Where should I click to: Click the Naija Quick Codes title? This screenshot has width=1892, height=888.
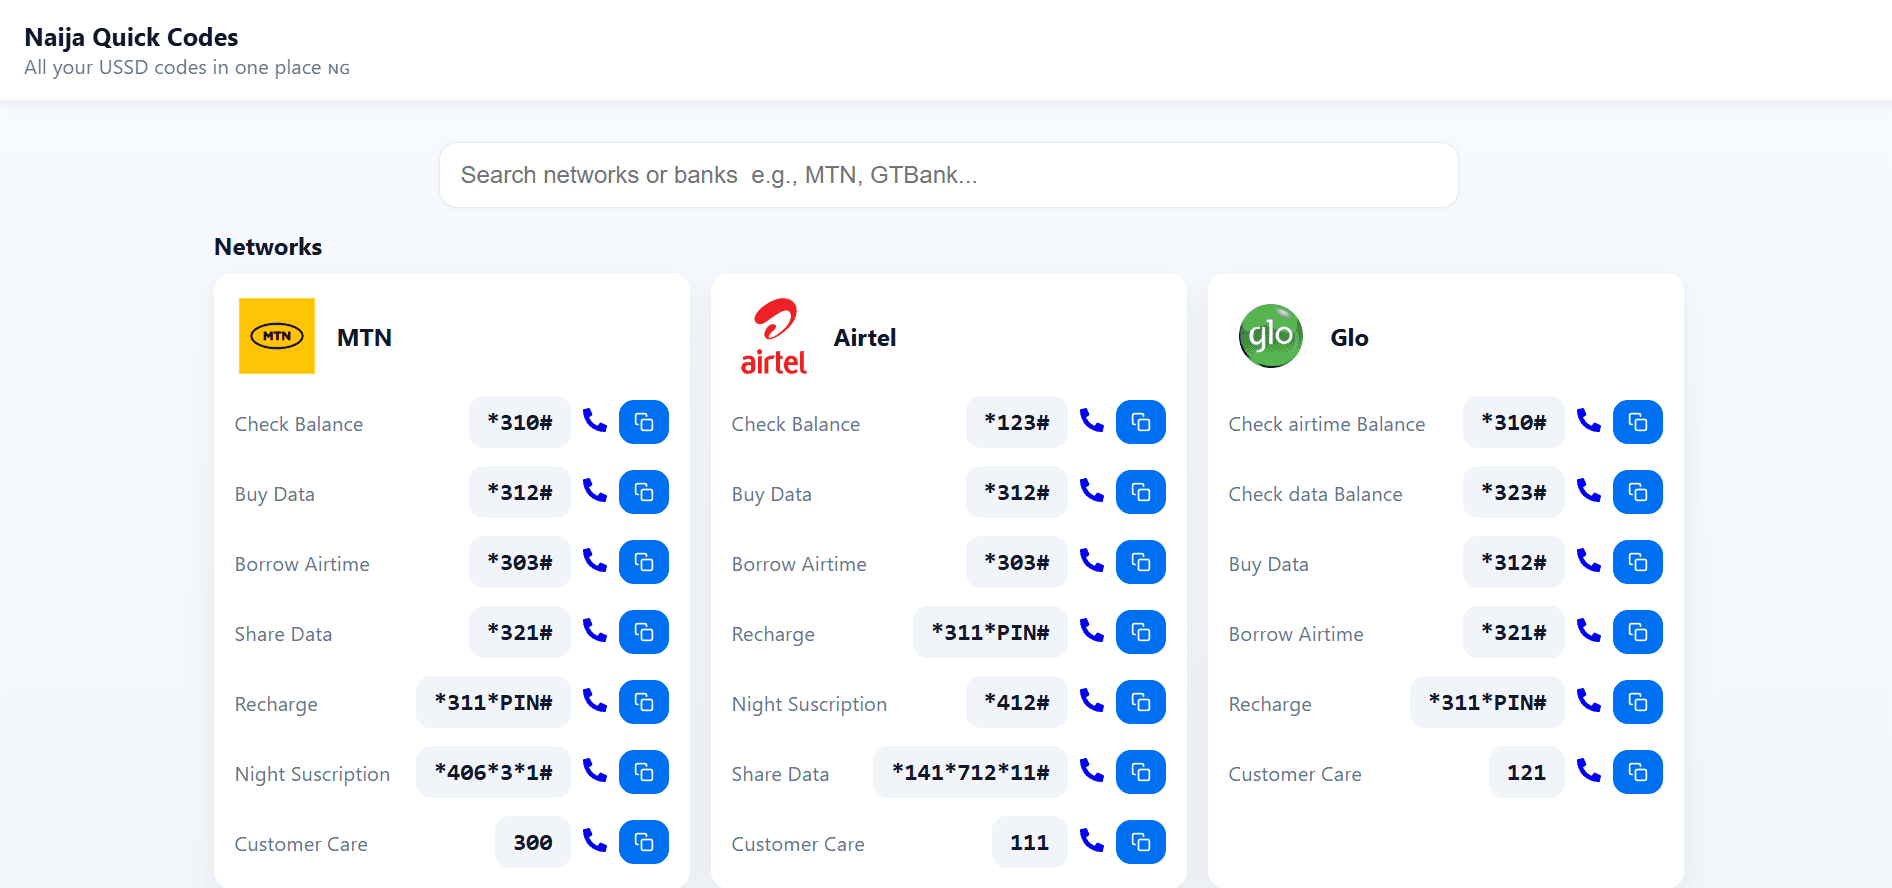click(131, 37)
